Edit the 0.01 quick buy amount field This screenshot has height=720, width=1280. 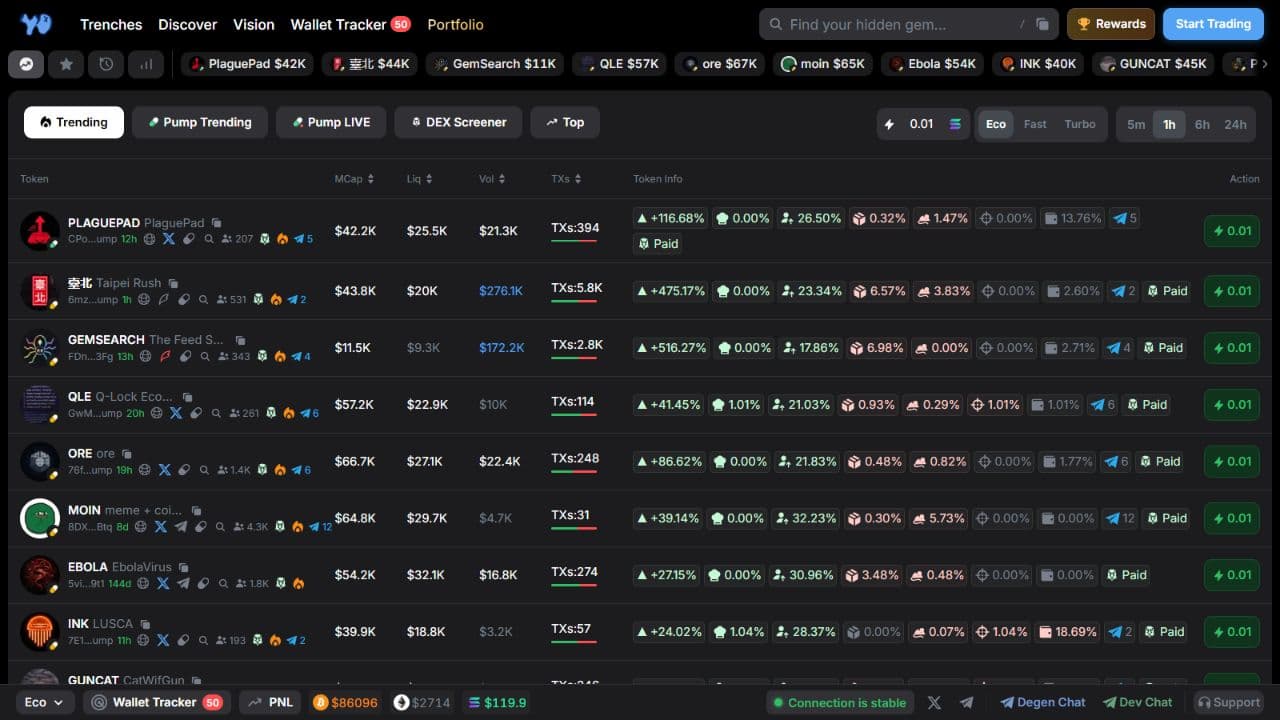point(923,124)
